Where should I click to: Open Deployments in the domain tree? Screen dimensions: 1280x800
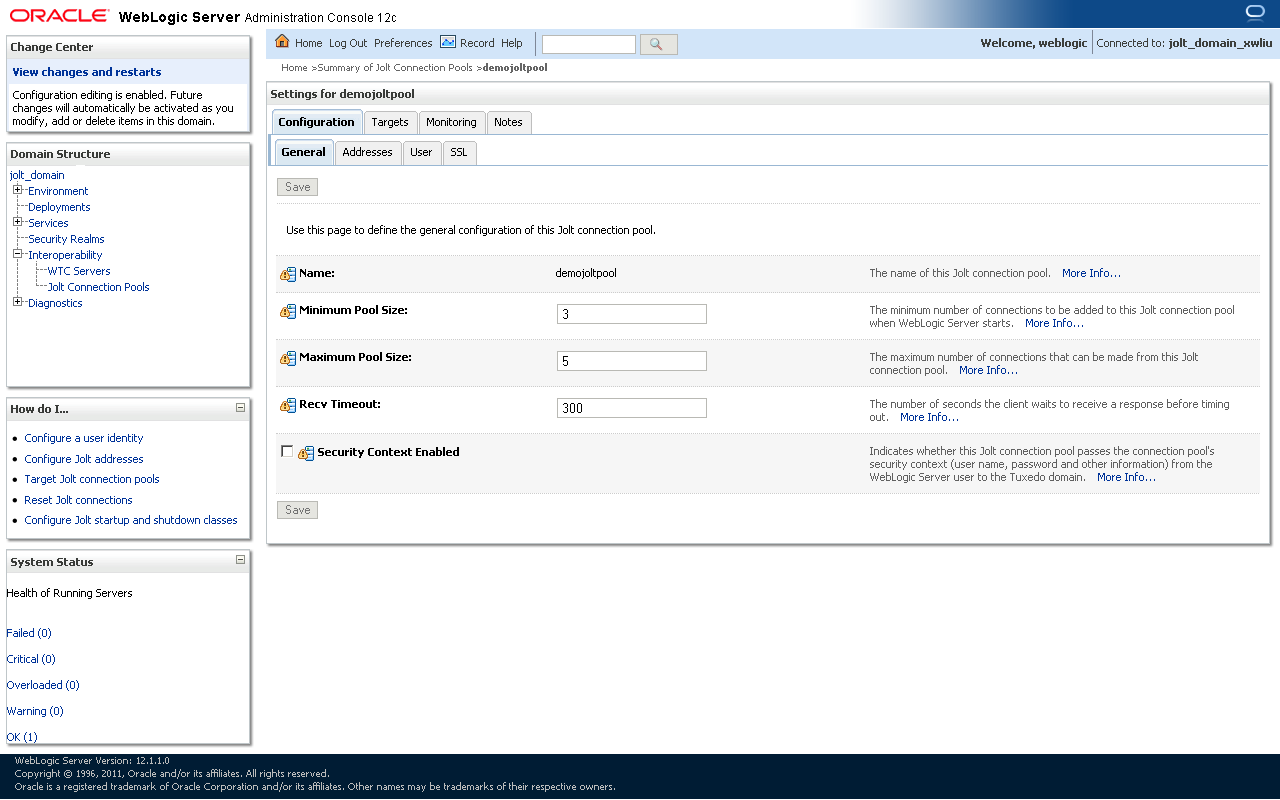tap(59, 207)
